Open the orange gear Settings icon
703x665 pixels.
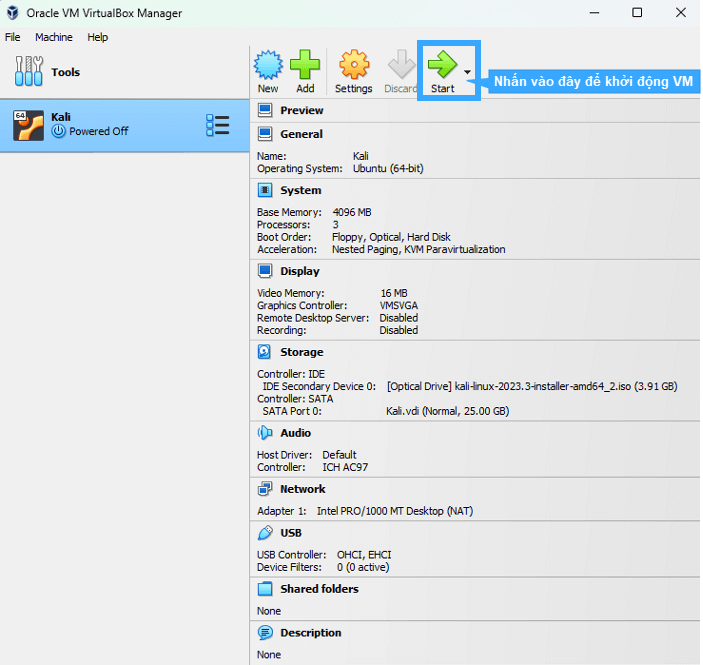(354, 65)
